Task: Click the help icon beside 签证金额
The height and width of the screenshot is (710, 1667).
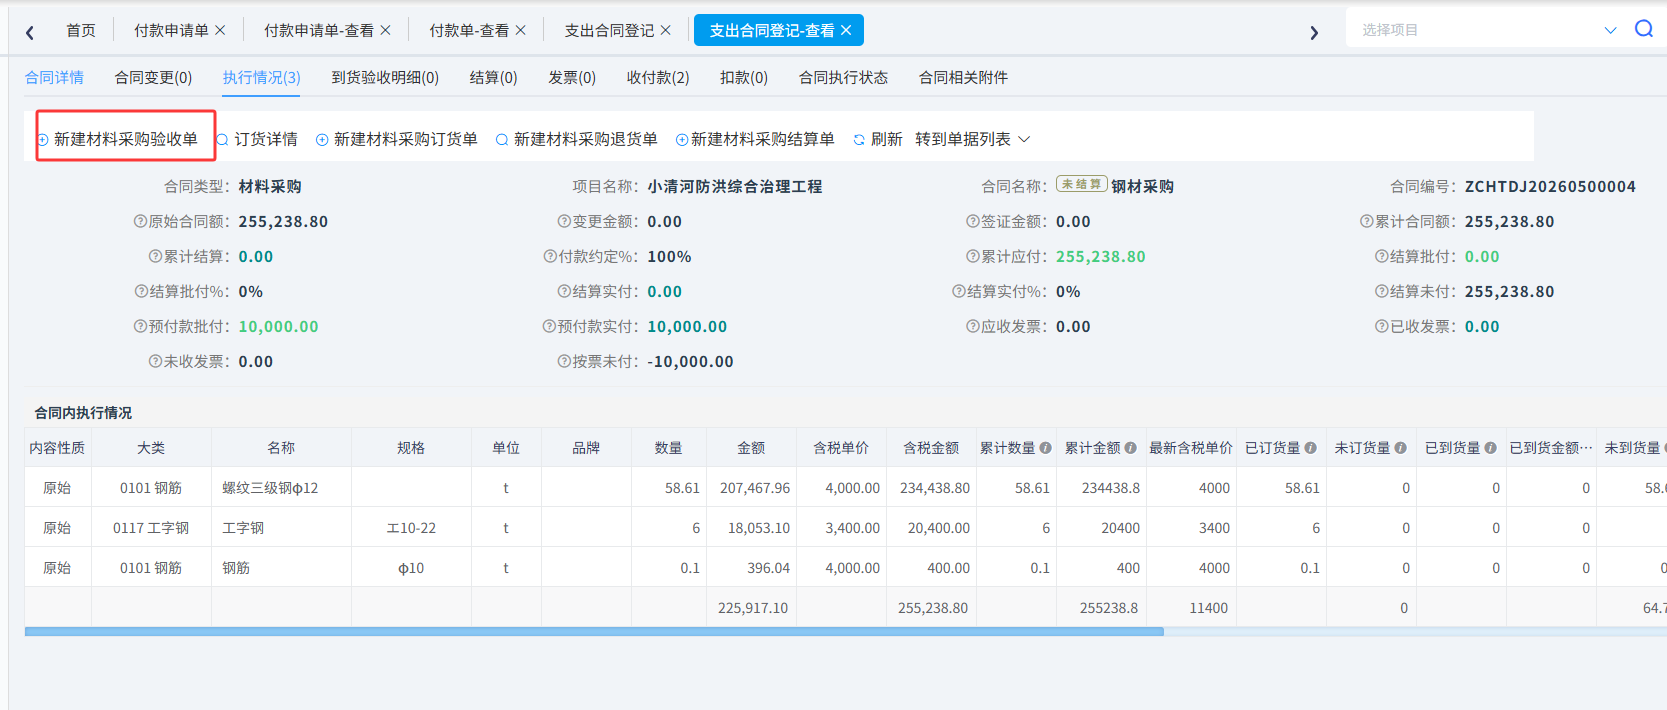Action: click(973, 222)
